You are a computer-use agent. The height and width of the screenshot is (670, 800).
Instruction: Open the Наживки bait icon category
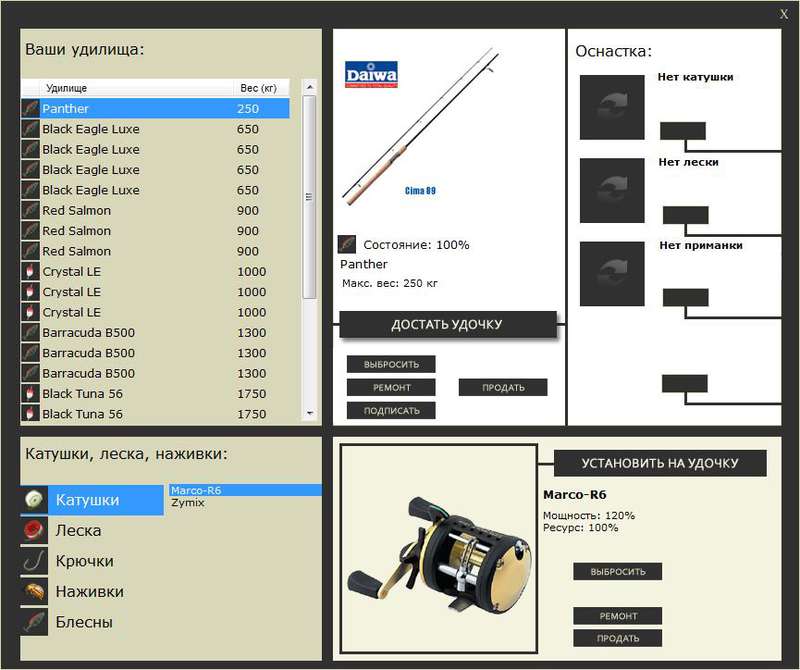pyautogui.click(x=34, y=591)
